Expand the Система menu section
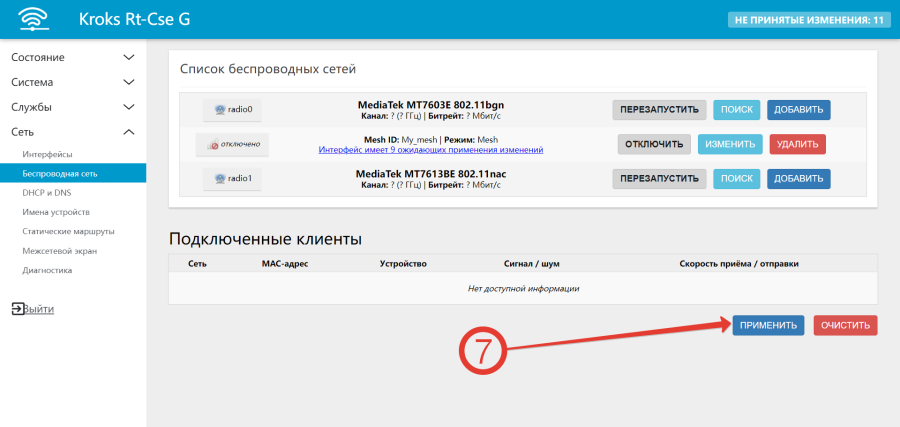Screen dimensions: 900x427 click(x=72, y=82)
